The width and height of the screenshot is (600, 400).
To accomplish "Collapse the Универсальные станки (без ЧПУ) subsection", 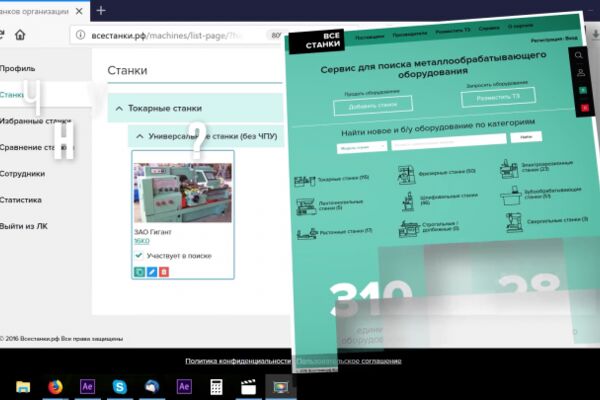I will [x=140, y=136].
